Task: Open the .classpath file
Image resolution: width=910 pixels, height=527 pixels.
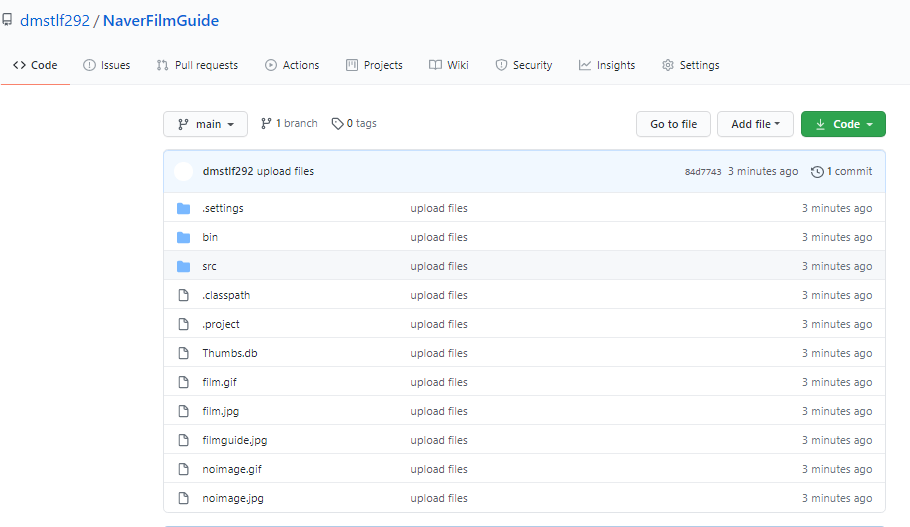Action: [x=226, y=295]
